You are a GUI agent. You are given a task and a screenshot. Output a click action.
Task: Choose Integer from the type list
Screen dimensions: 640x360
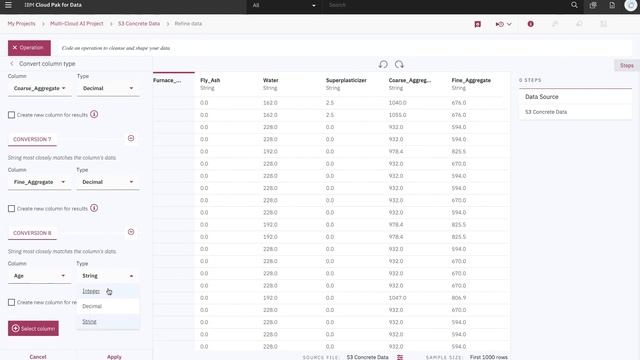(108, 291)
